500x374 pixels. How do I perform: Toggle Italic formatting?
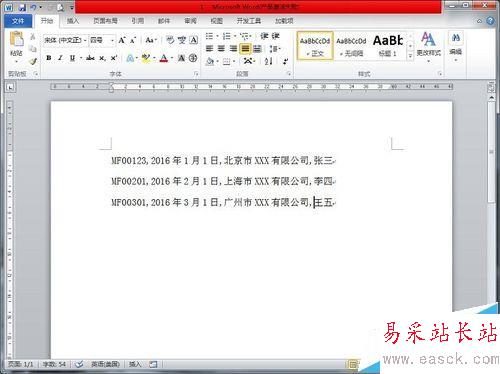(60, 58)
